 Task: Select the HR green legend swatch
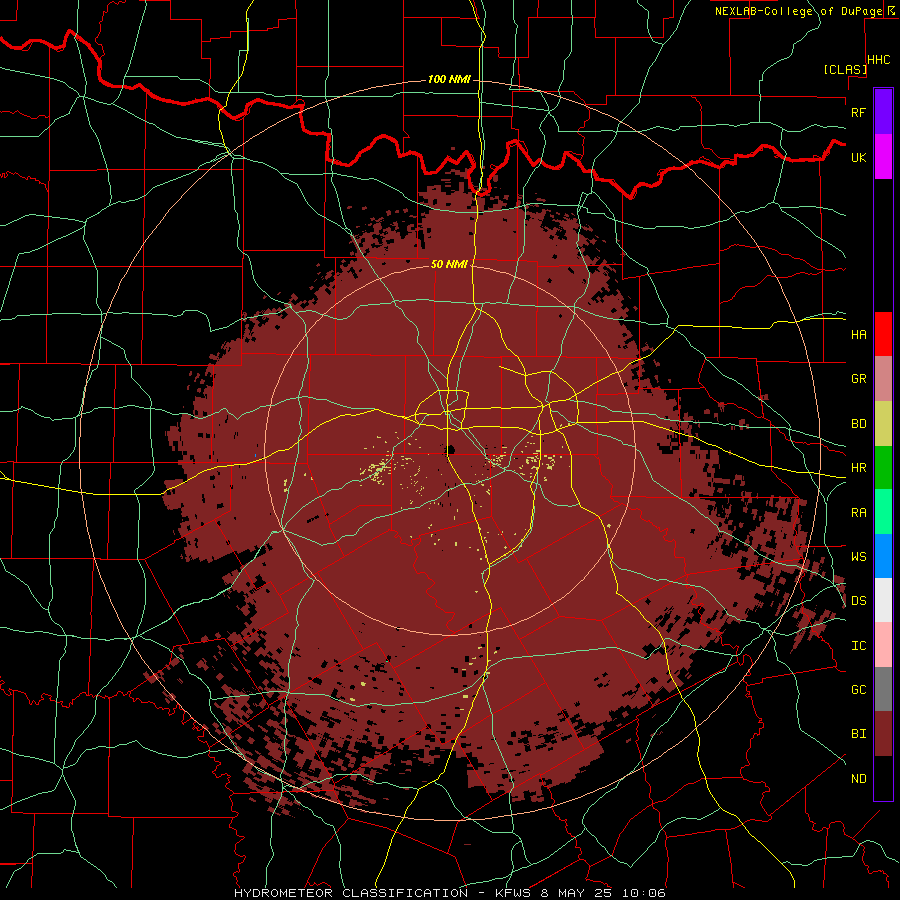pos(883,468)
